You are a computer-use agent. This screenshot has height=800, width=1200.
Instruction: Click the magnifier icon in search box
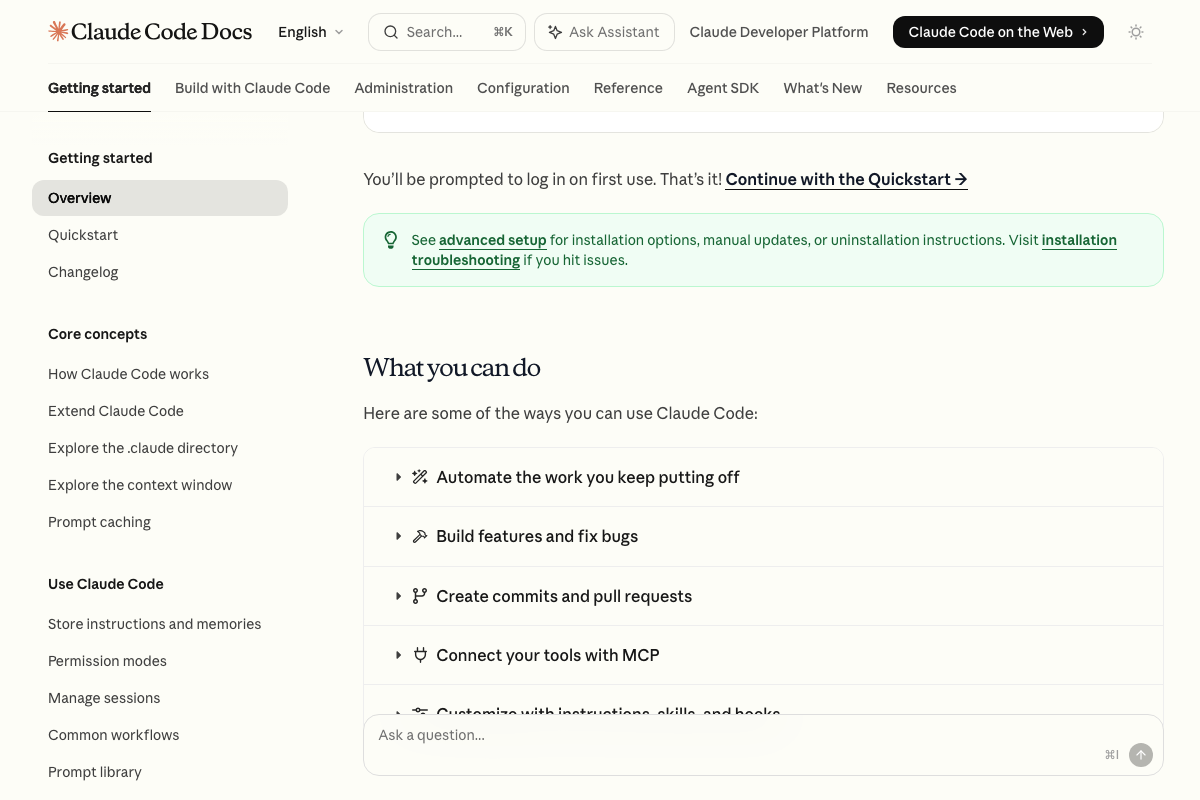pos(391,32)
